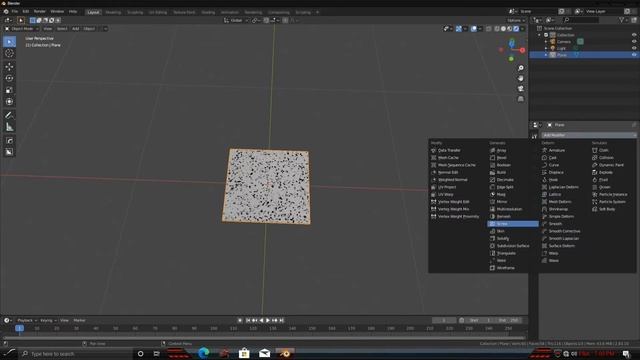Play the animation in timeline
The width and height of the screenshot is (640, 360).
point(268,320)
